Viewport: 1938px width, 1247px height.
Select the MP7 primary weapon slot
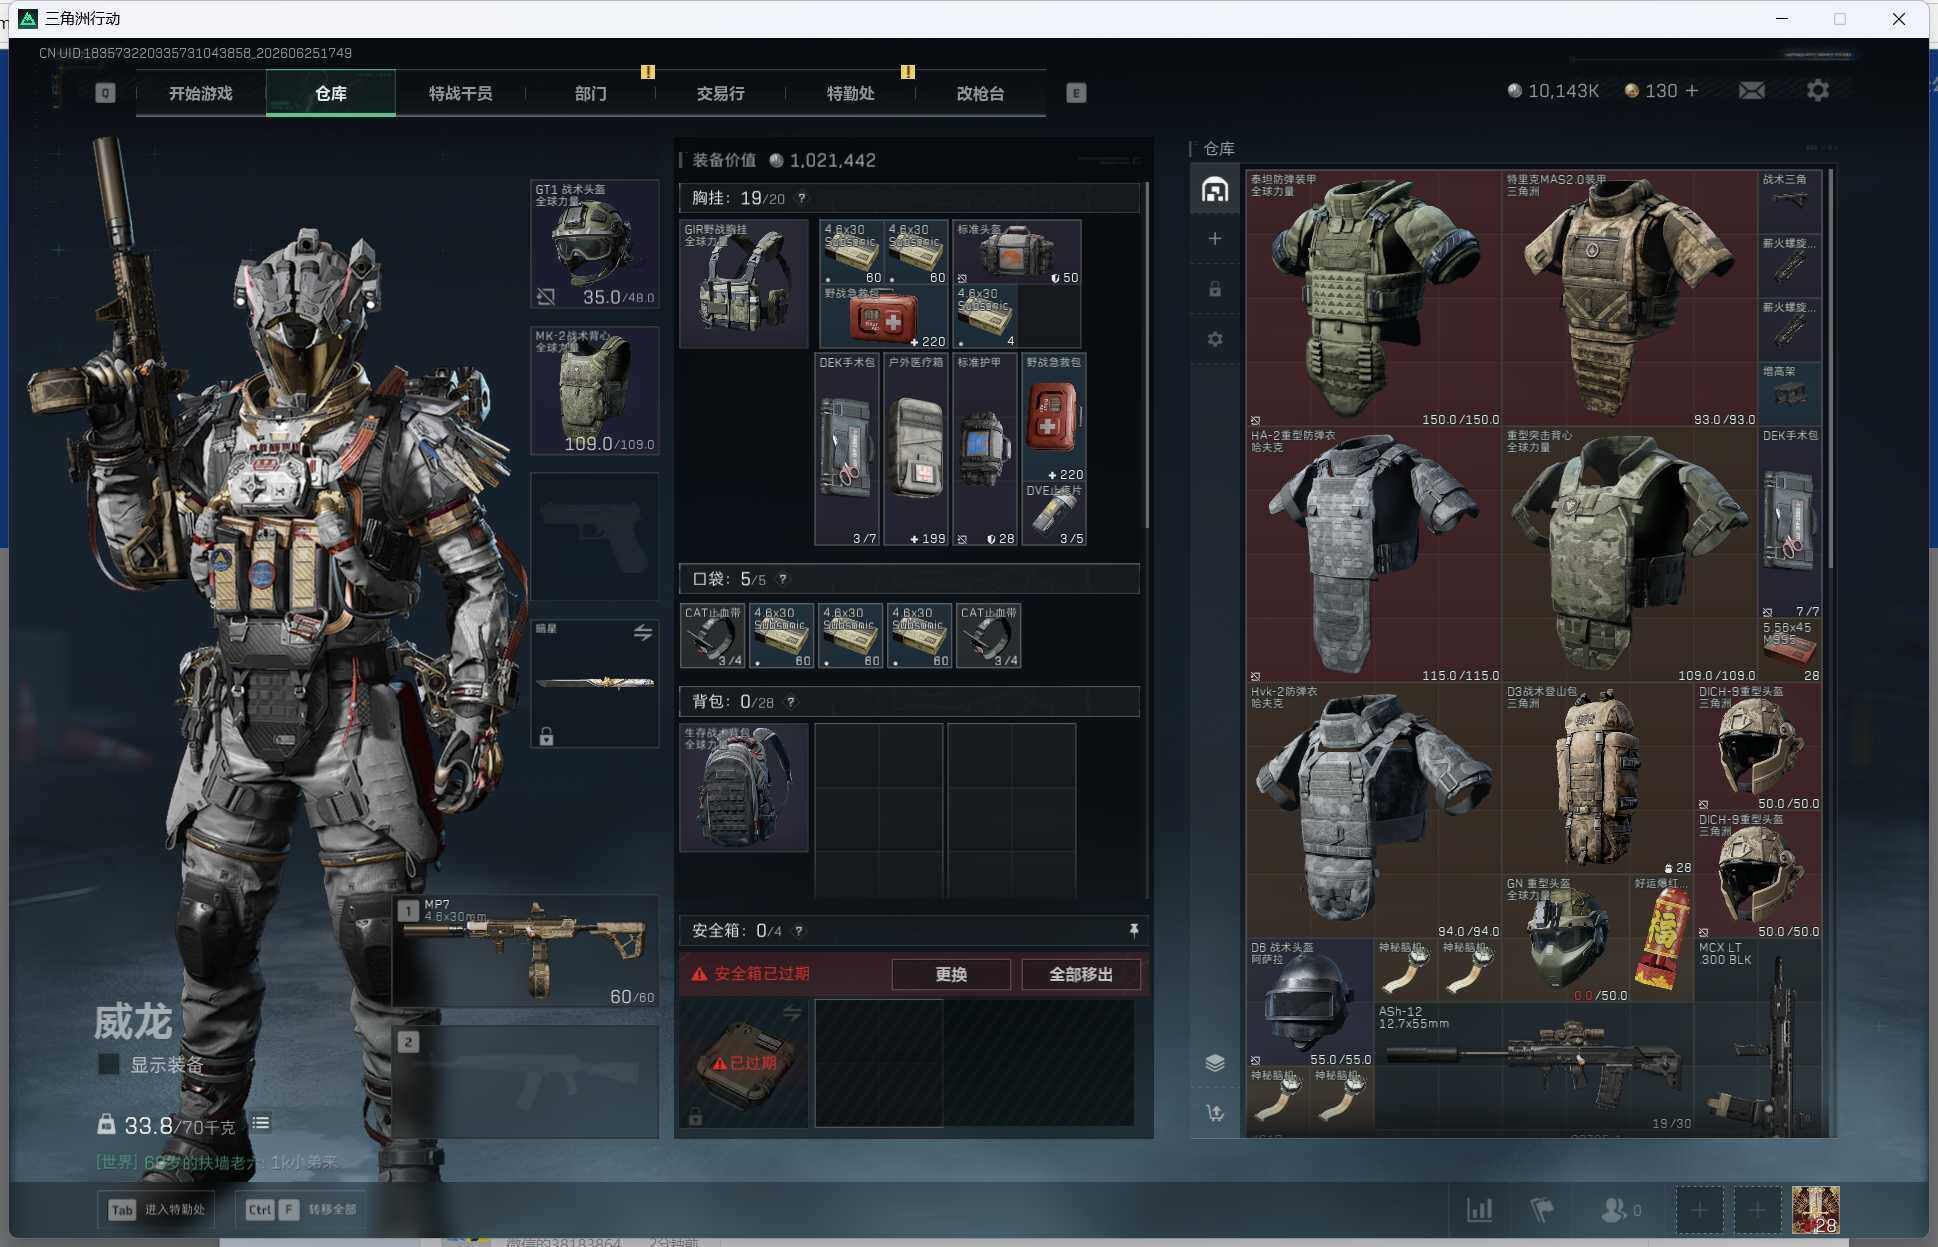[x=526, y=951]
